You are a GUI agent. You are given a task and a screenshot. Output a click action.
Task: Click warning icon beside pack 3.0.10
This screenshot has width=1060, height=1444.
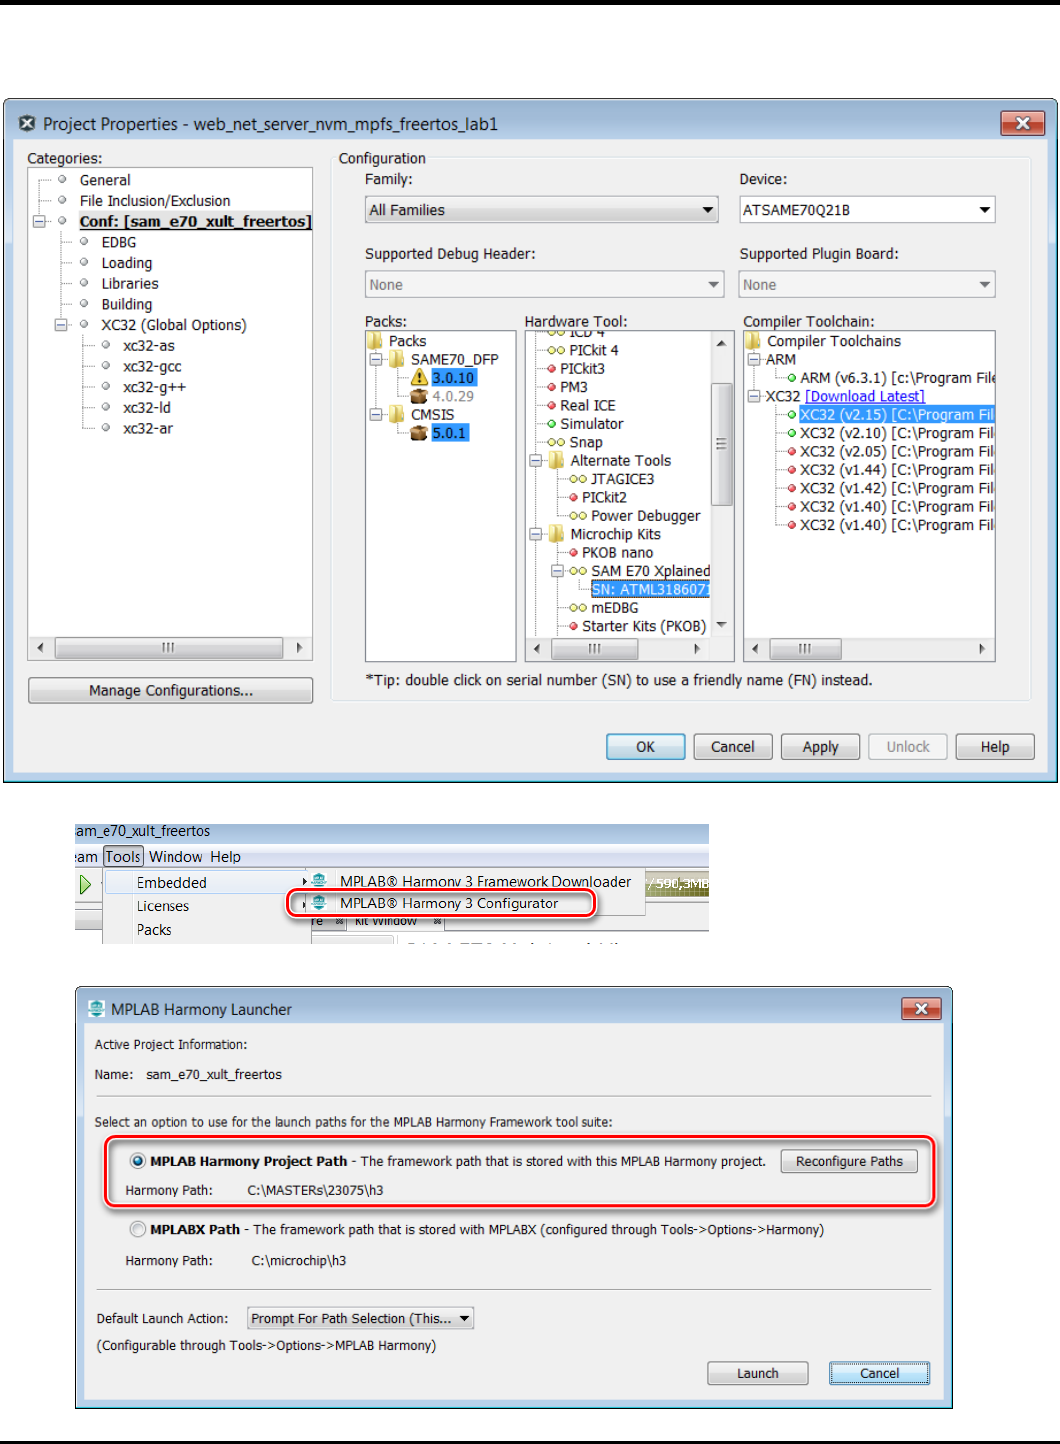419,377
